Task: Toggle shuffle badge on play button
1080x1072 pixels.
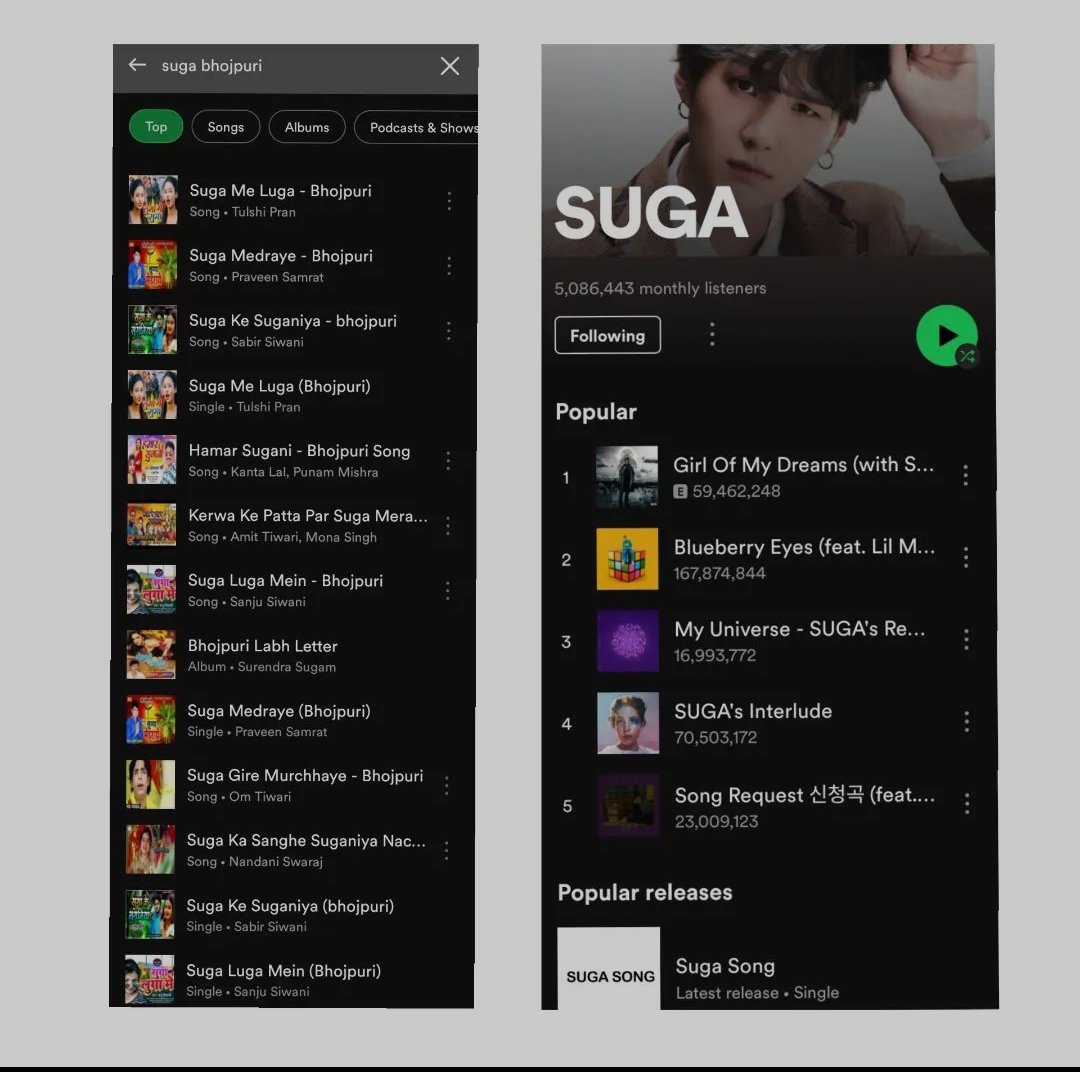Action: click(967, 356)
